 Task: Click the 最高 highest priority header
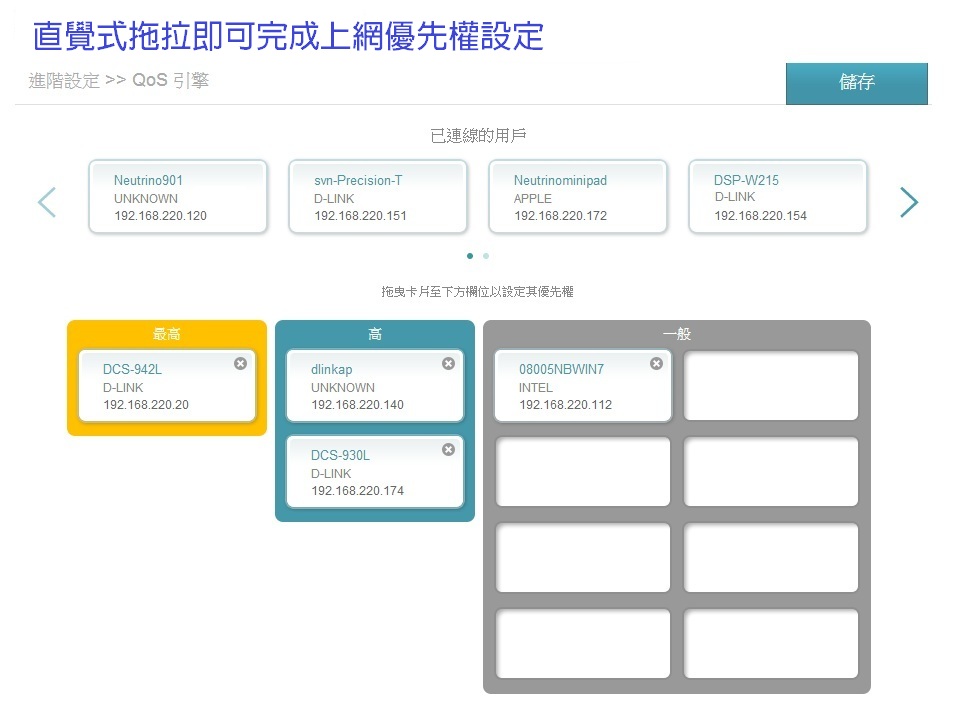pos(167,334)
